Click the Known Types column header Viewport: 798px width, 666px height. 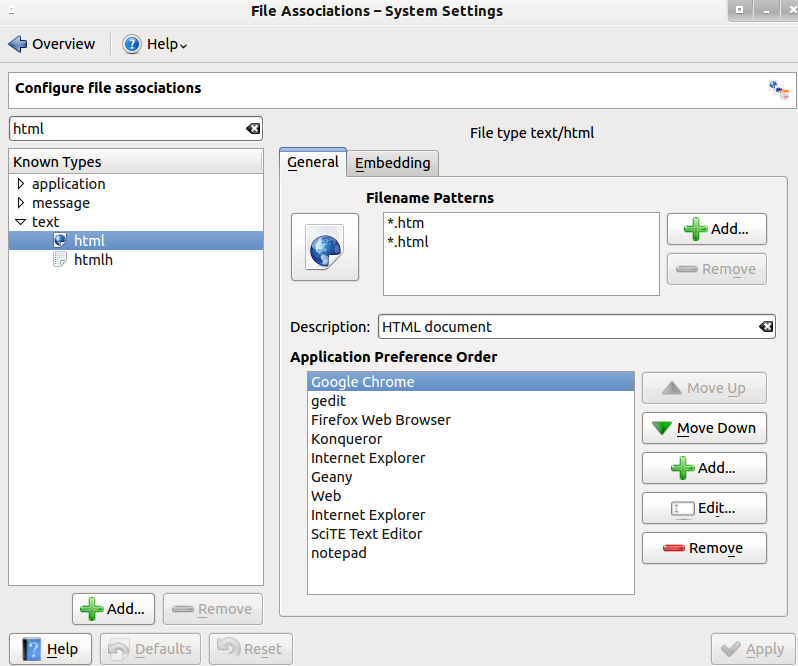point(135,162)
